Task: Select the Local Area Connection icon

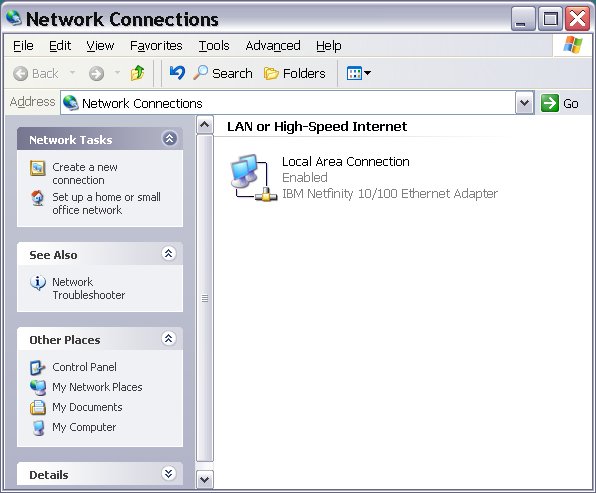Action: (x=253, y=178)
